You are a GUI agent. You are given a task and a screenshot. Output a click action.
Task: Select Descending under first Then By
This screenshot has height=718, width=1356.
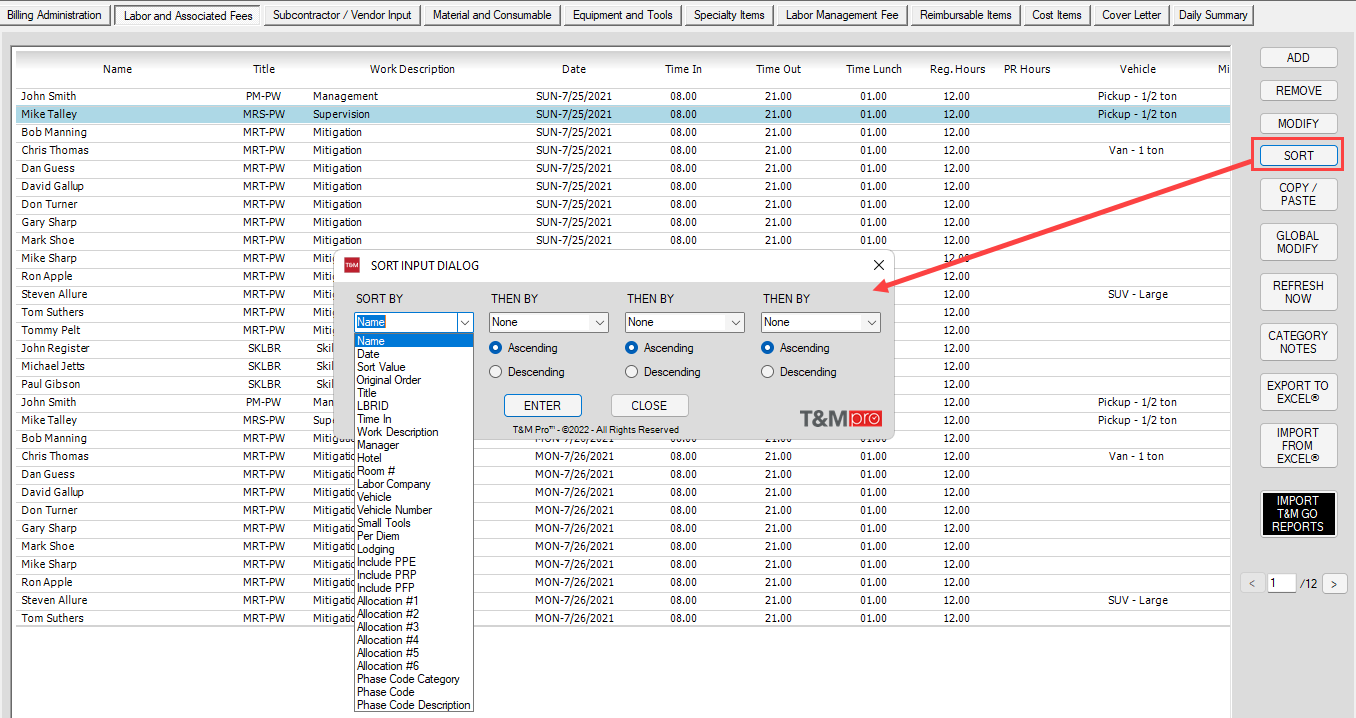tap(527, 372)
